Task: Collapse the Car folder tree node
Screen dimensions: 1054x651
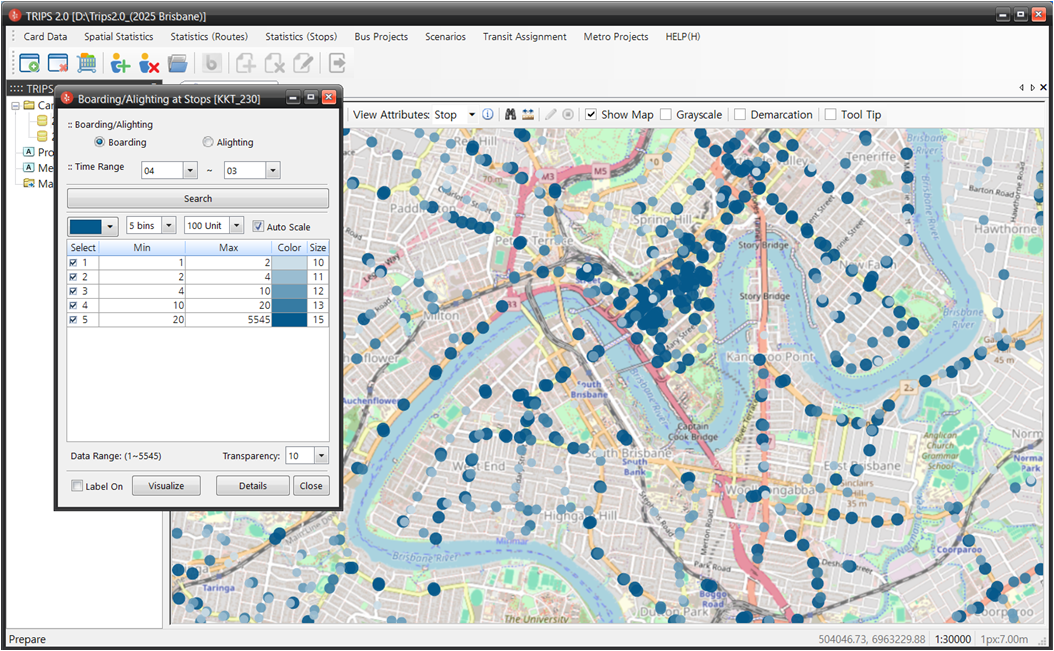Action: pyautogui.click(x=15, y=106)
